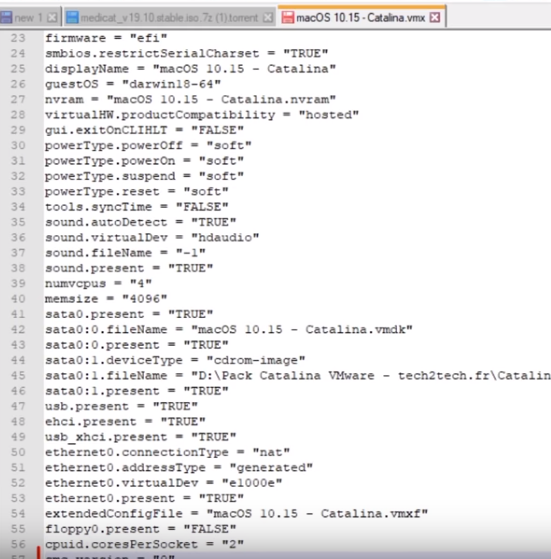The width and height of the screenshot is (551, 559).
Task: Click the cpuid.coresPerSocket = "2" line
Action: (x=144, y=544)
